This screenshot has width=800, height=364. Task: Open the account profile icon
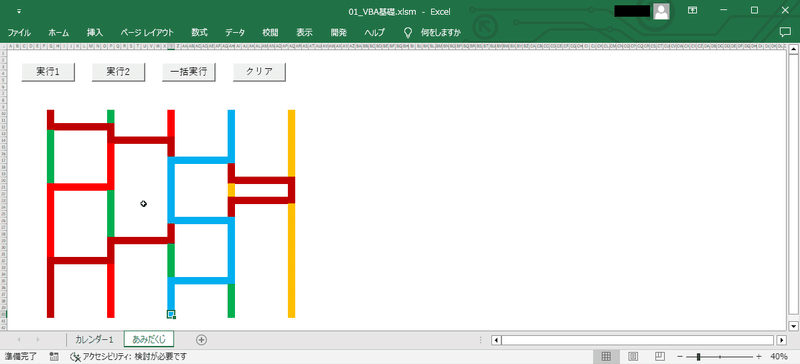tap(661, 11)
